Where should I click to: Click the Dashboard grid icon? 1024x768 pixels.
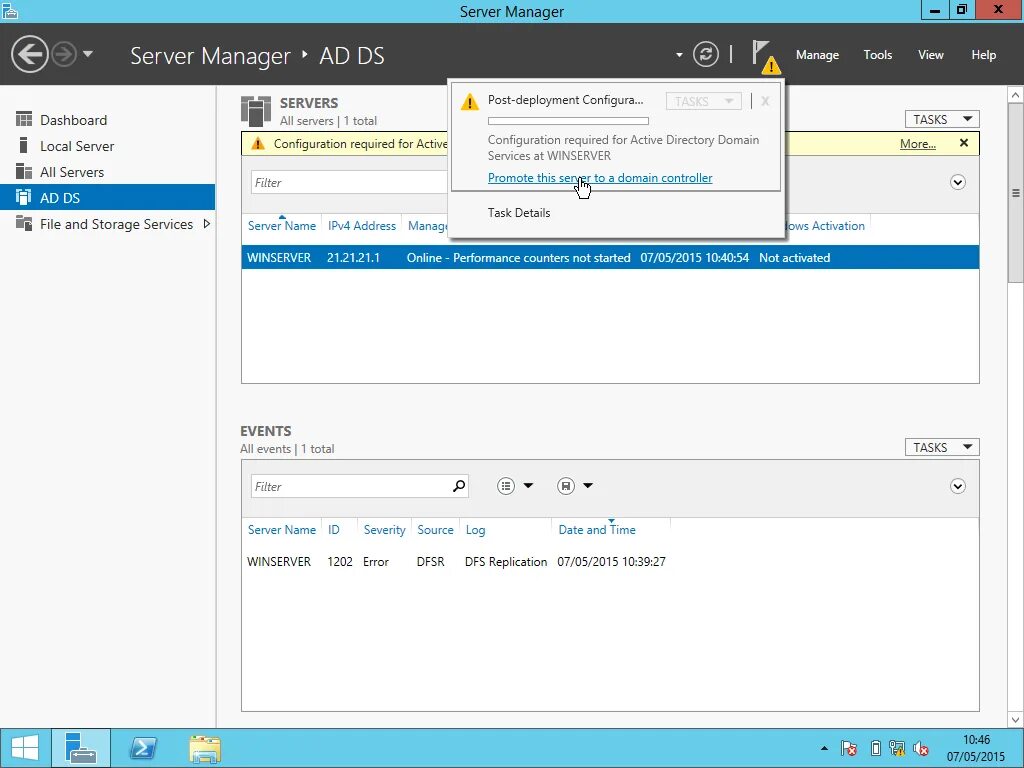(x=24, y=120)
